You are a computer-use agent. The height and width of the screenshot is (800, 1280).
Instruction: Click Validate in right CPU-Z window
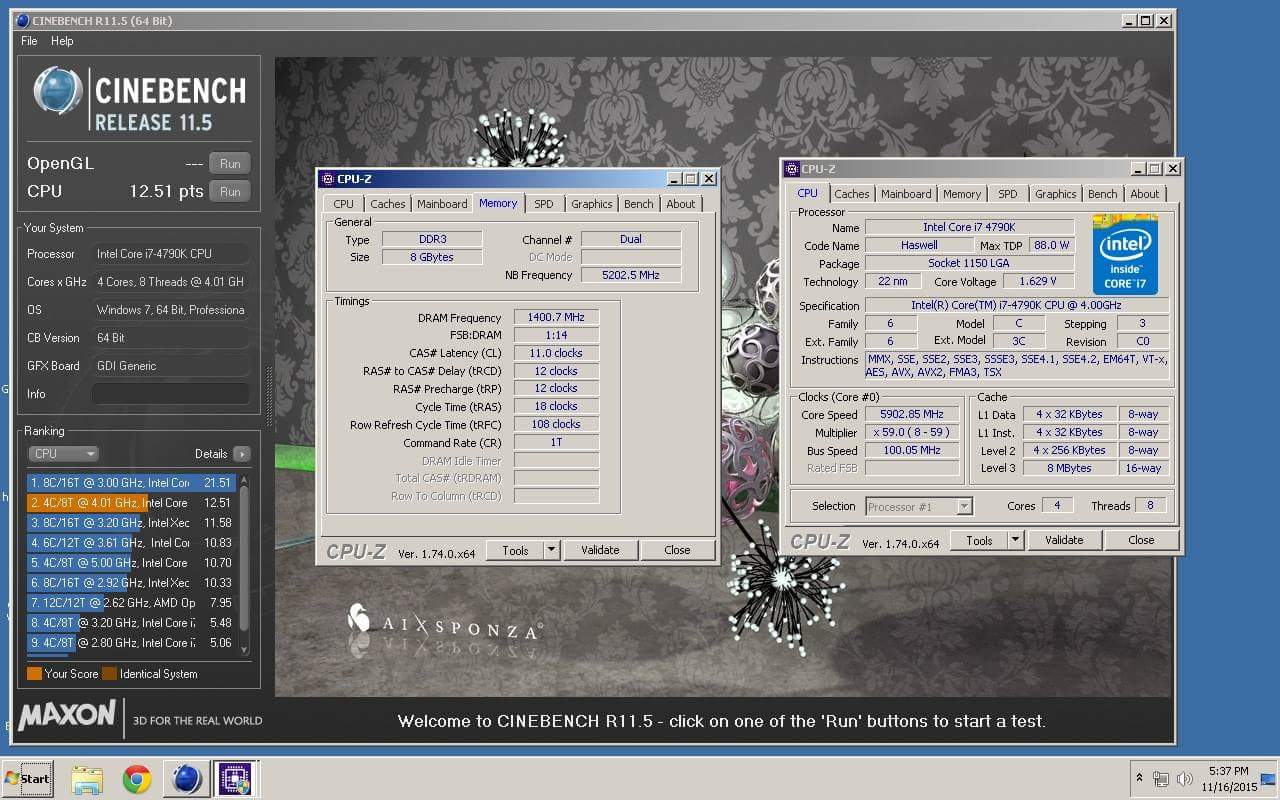1064,540
